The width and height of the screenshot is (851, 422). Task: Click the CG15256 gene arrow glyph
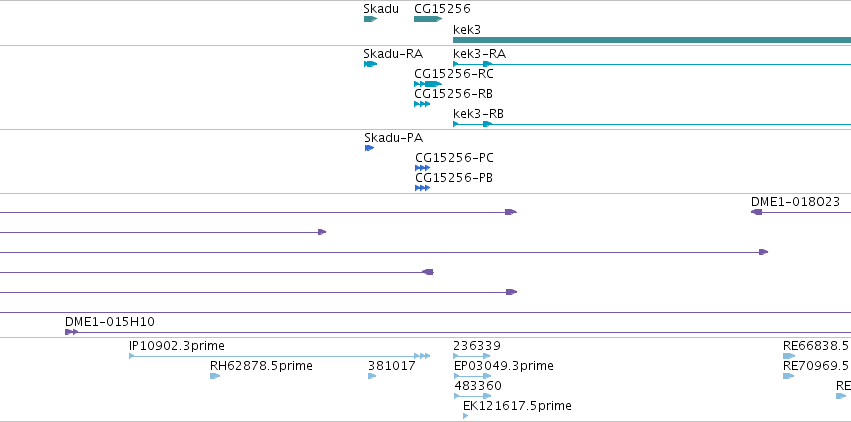(x=428, y=19)
